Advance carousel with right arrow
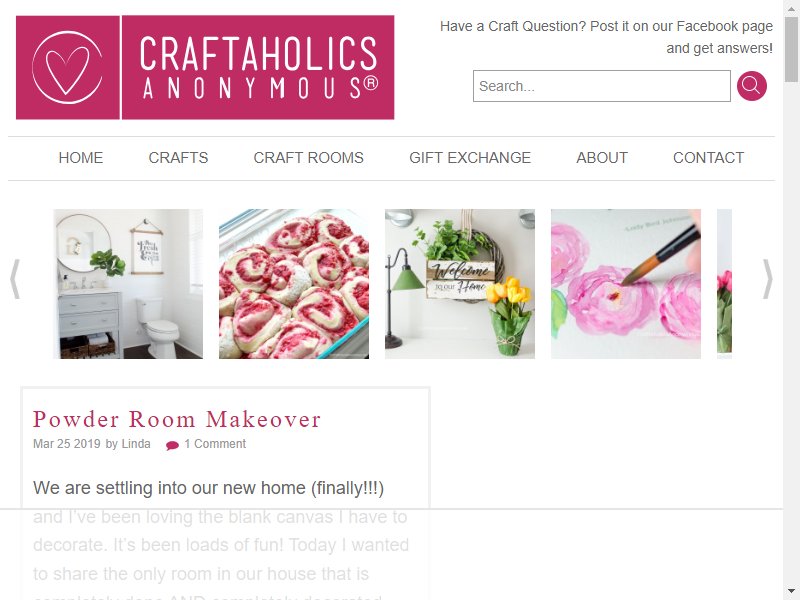 [x=767, y=279]
